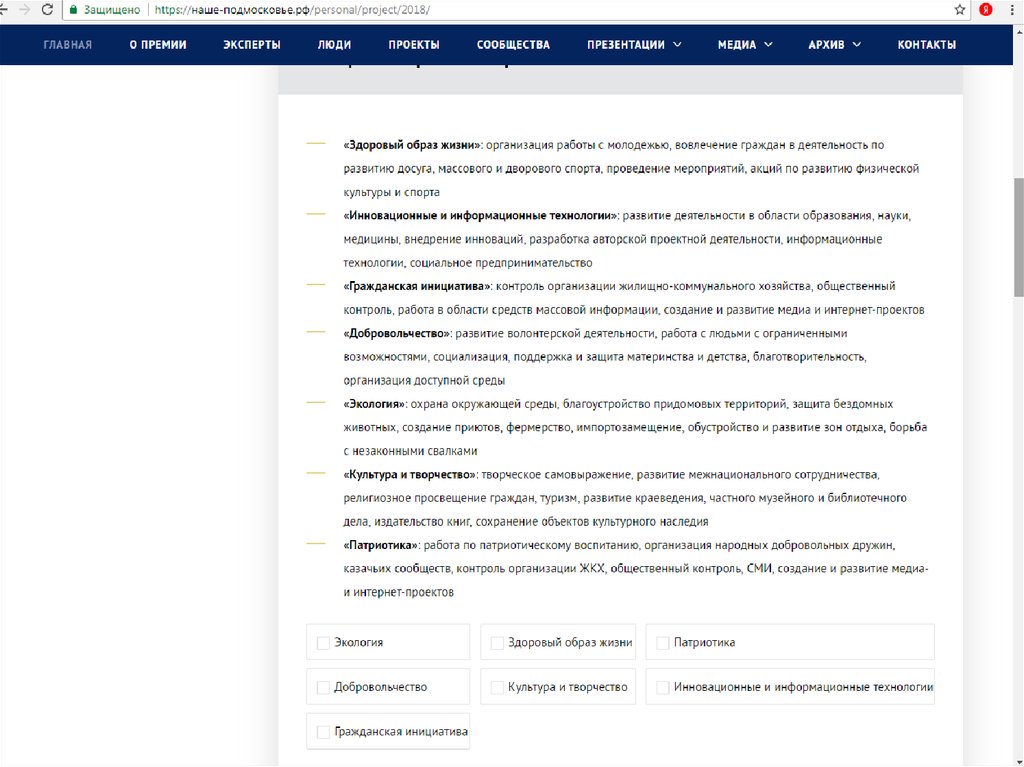
Task: Expand the ПРЕЗЕНТАЦИИ dropdown menu
Action: tap(633, 44)
